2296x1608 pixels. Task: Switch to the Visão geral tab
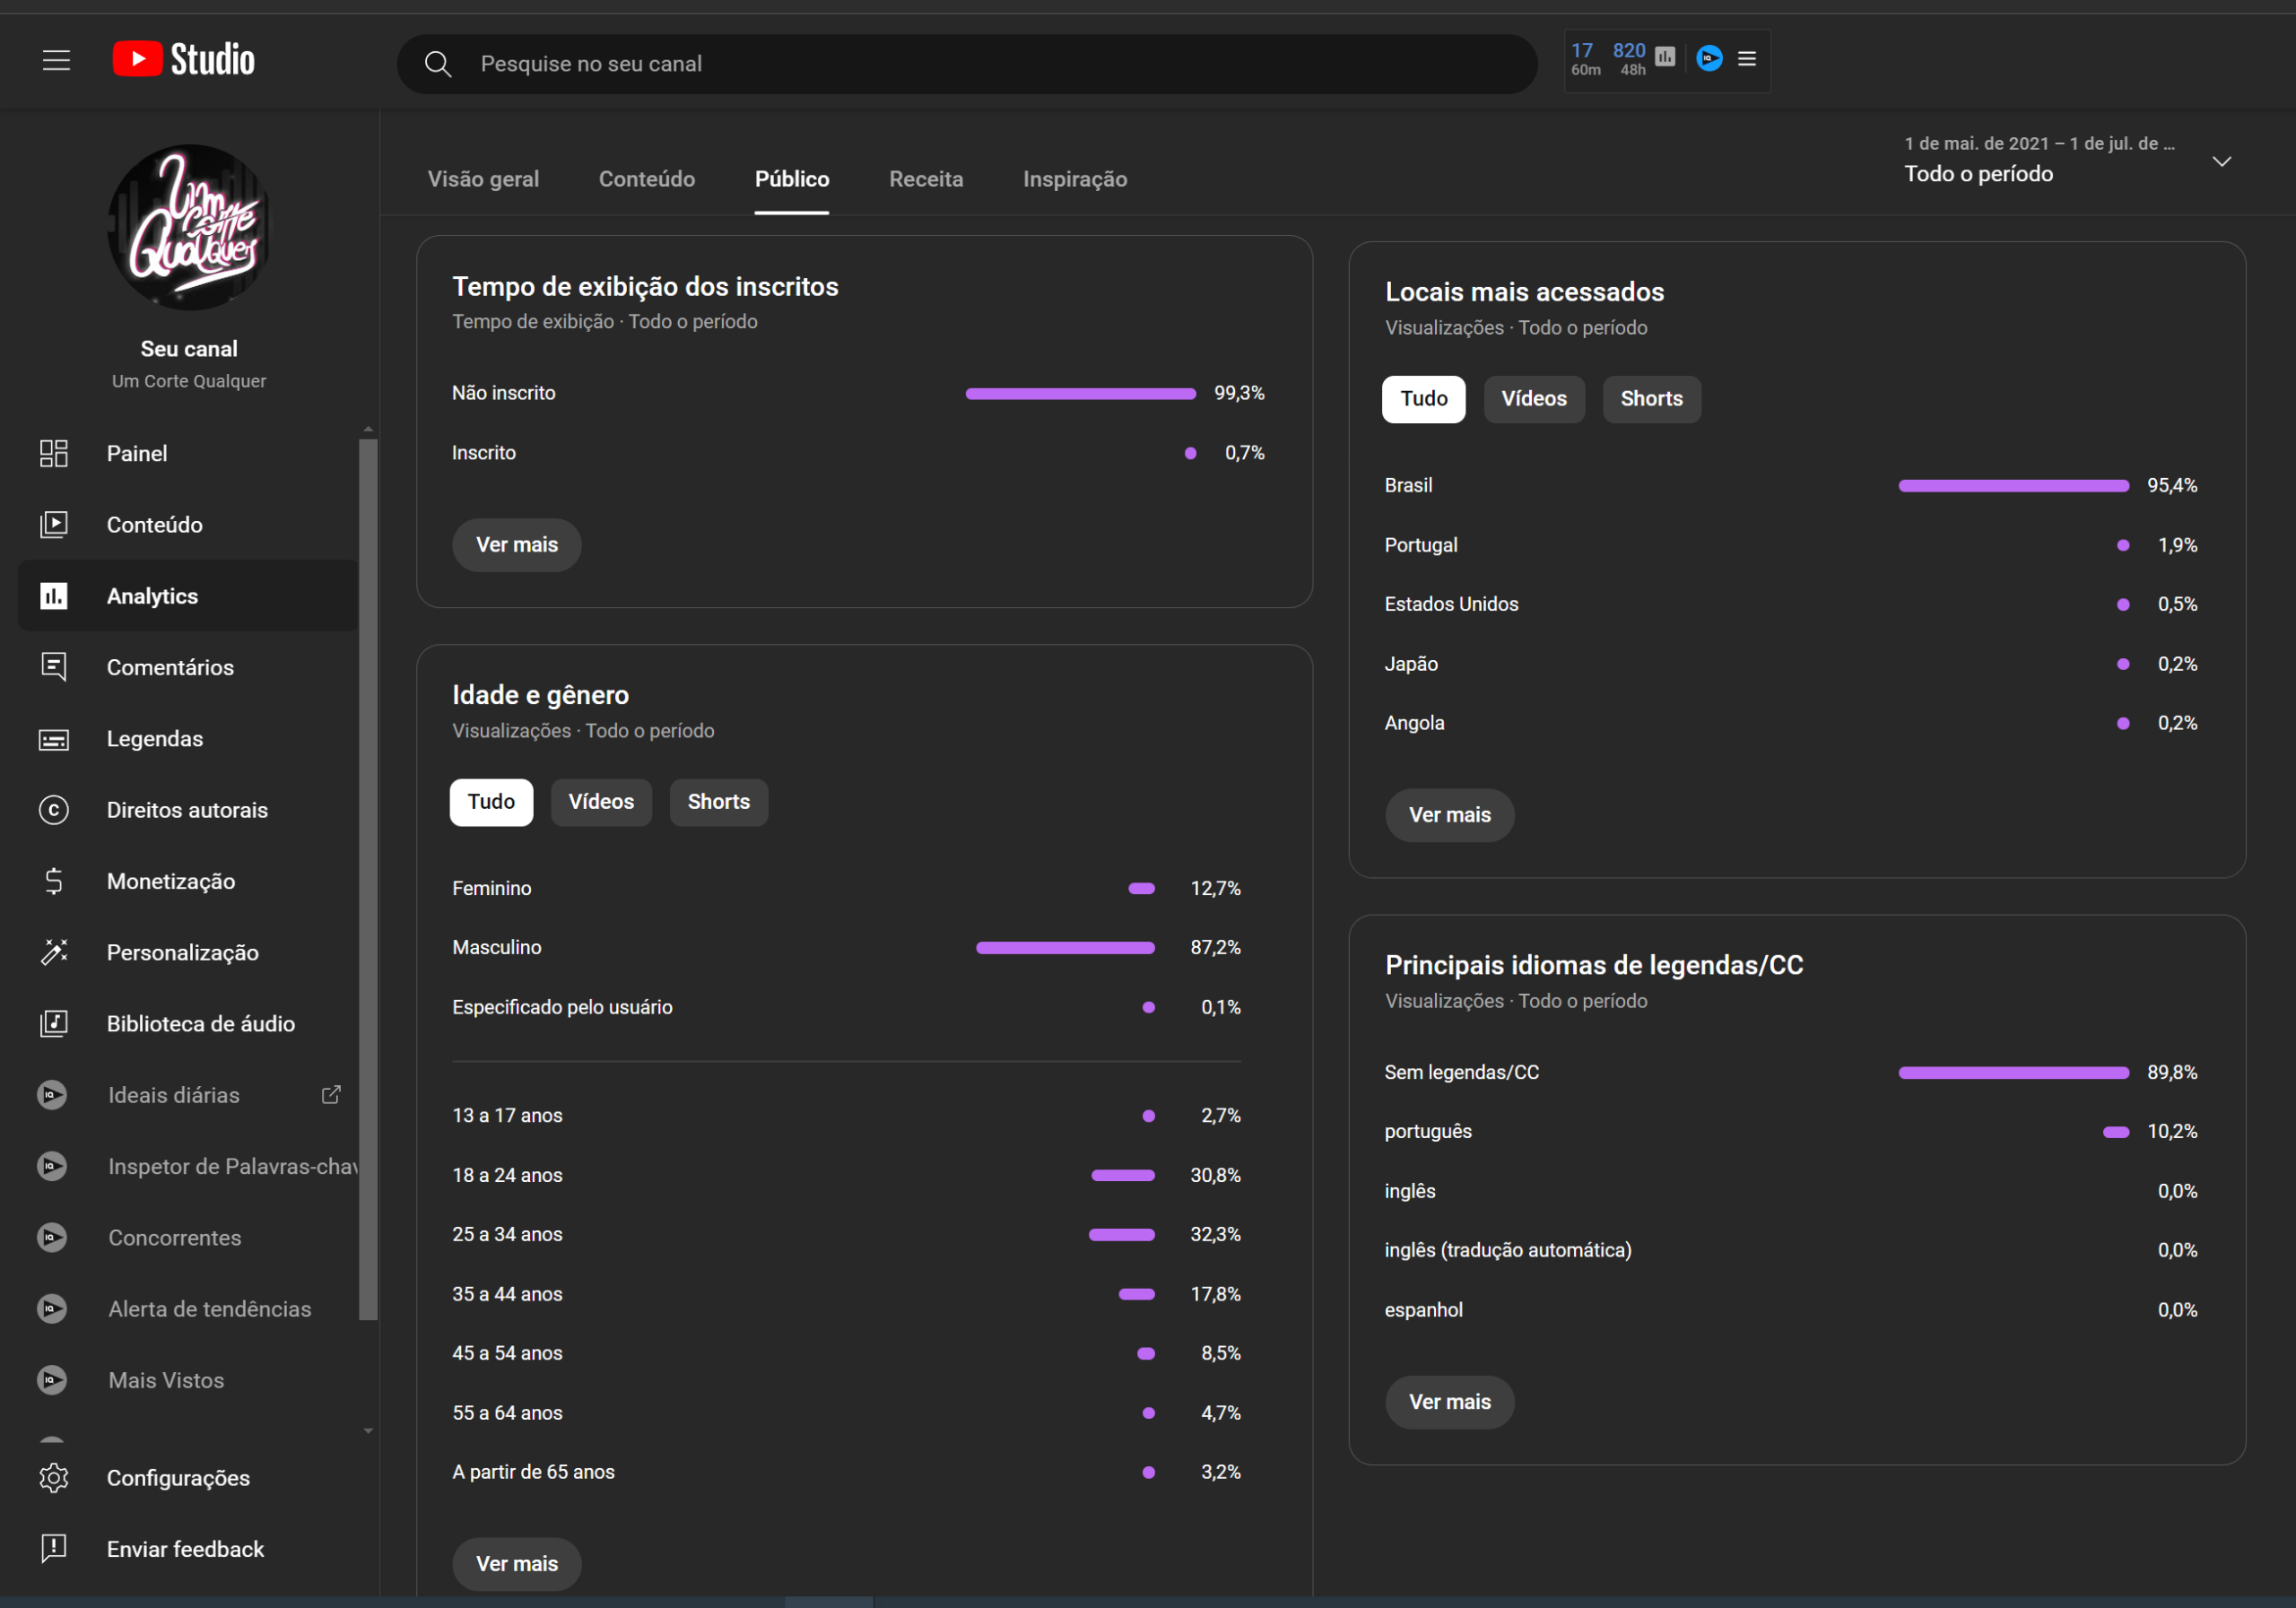(483, 179)
